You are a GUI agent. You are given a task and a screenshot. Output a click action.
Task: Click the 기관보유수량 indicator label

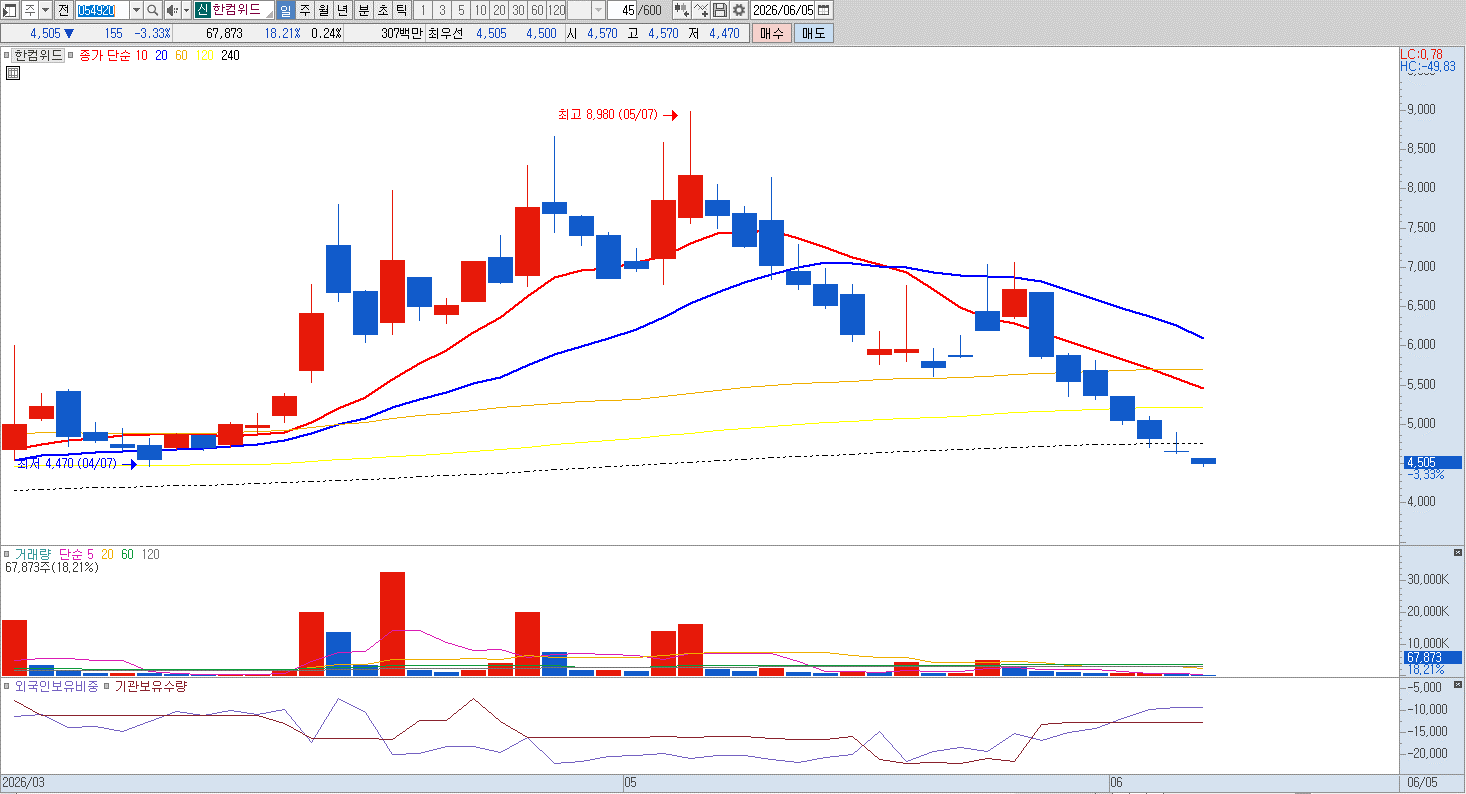click(x=151, y=687)
